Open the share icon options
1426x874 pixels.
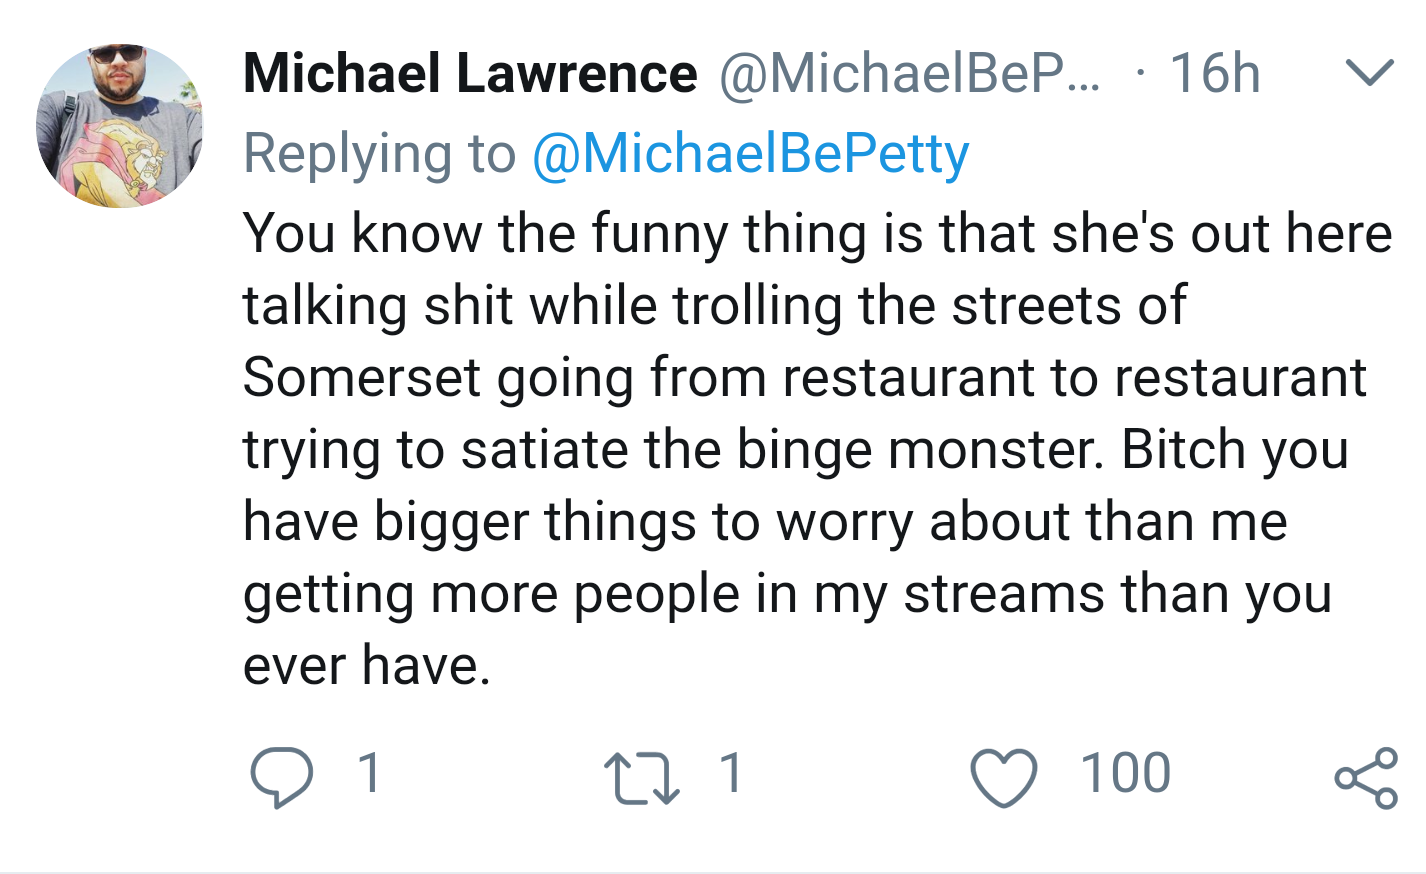point(1366,777)
